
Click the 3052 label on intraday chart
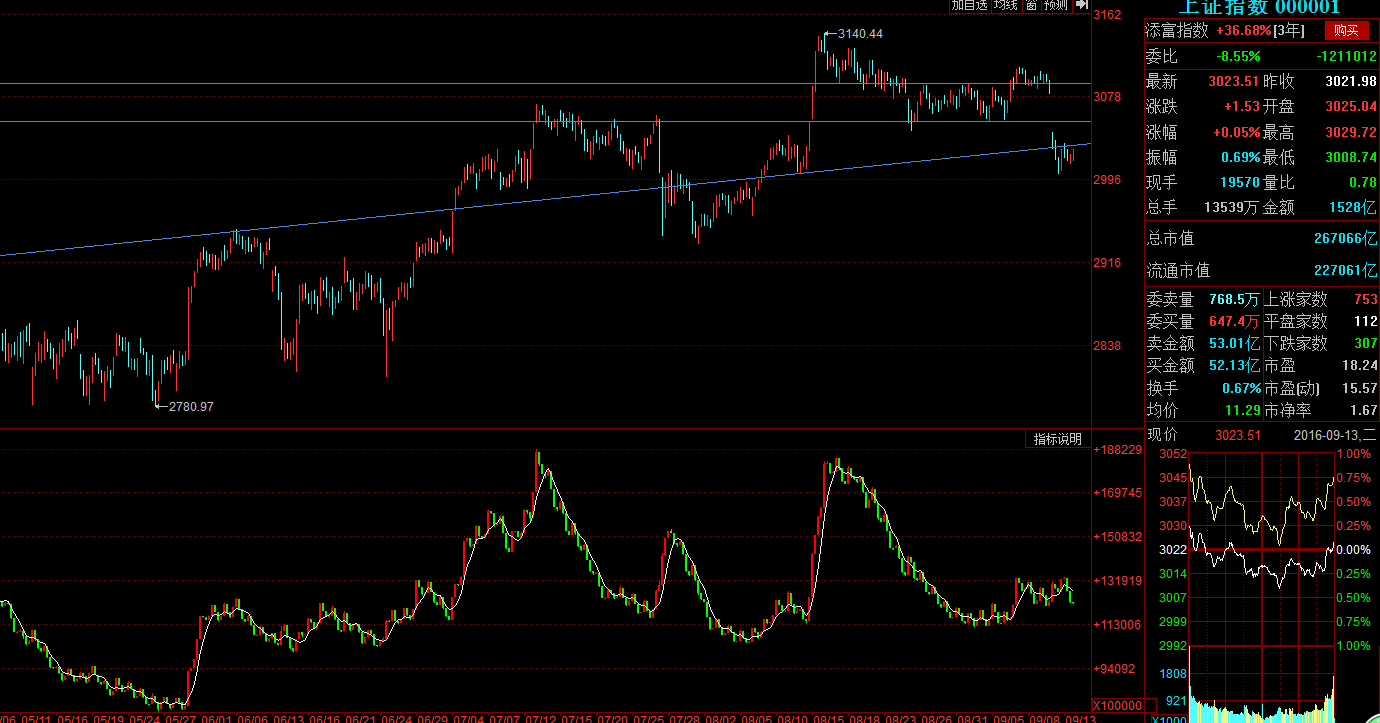tap(1172, 454)
